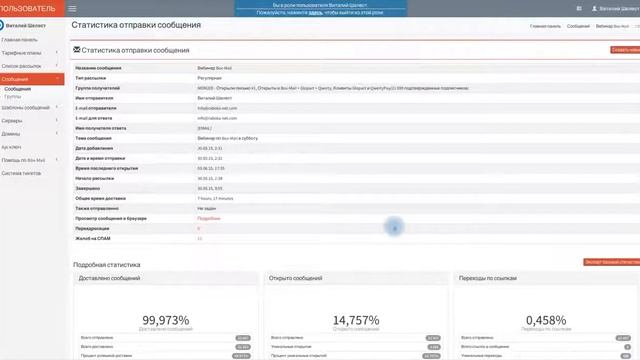Expand Помощь по Box-Mail submenu arrow

[57, 160]
